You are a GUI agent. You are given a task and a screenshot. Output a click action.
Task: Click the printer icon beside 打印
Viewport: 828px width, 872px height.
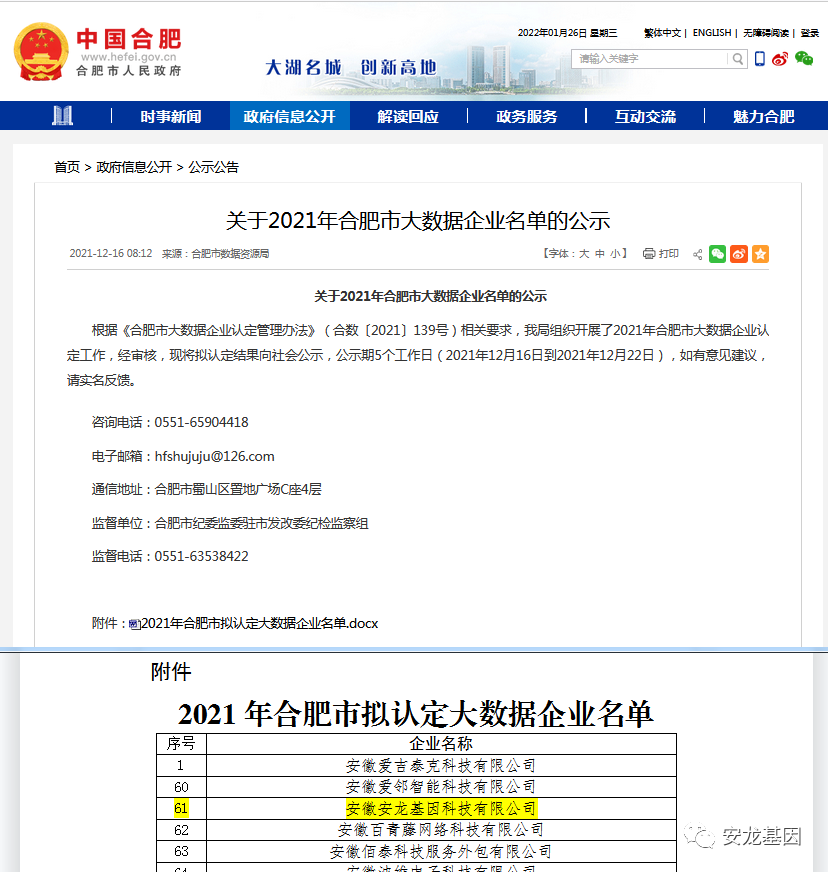coord(649,254)
